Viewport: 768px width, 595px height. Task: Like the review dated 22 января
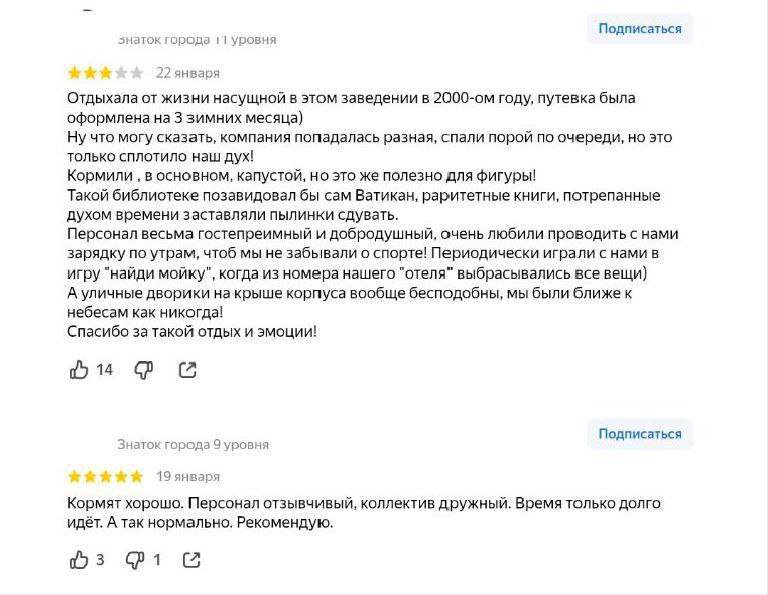point(79,370)
